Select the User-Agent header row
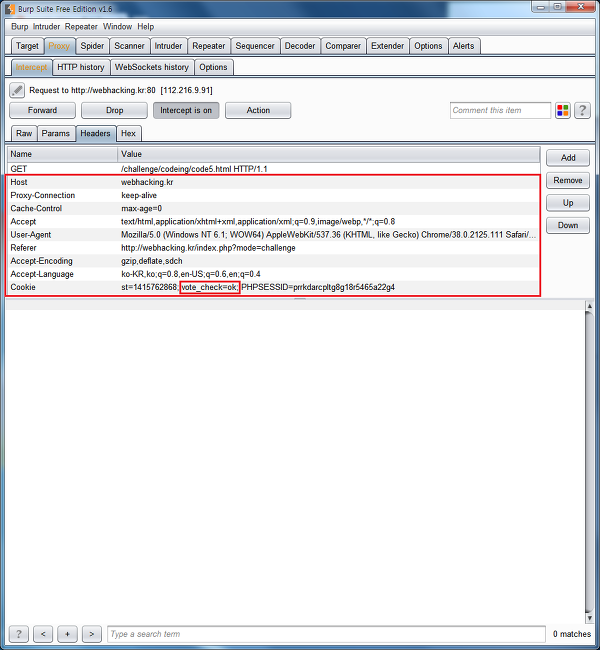 [274, 235]
